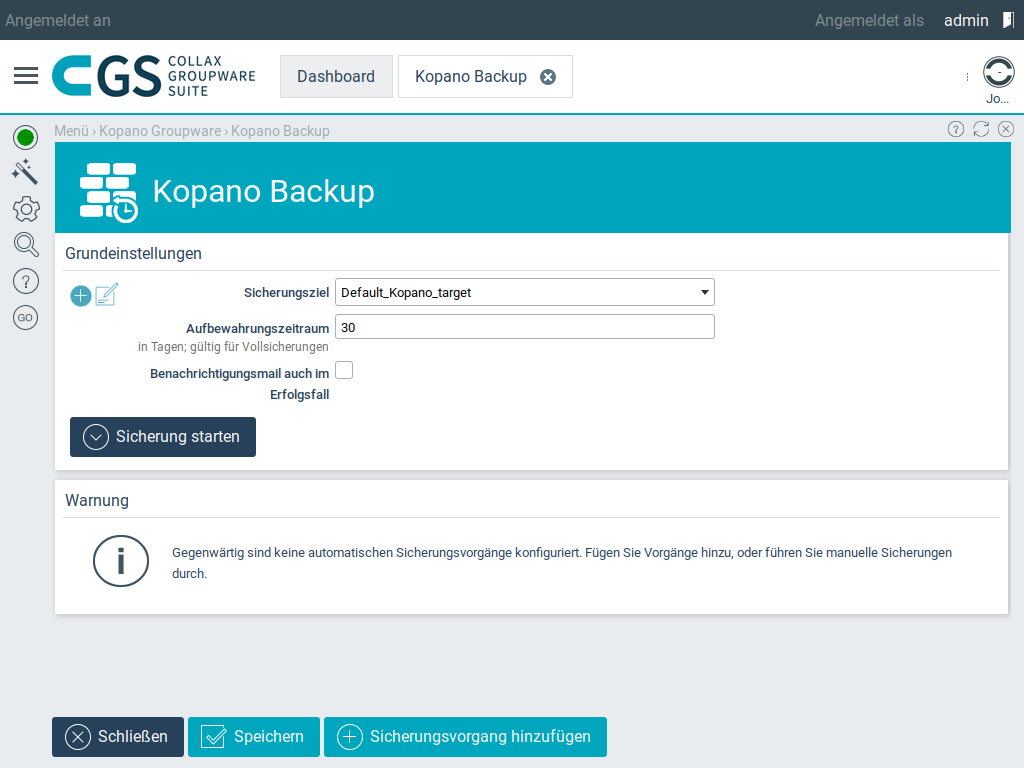Edit the selected Sicherungsziel
Screen dimensions: 1024x768
click(107, 295)
